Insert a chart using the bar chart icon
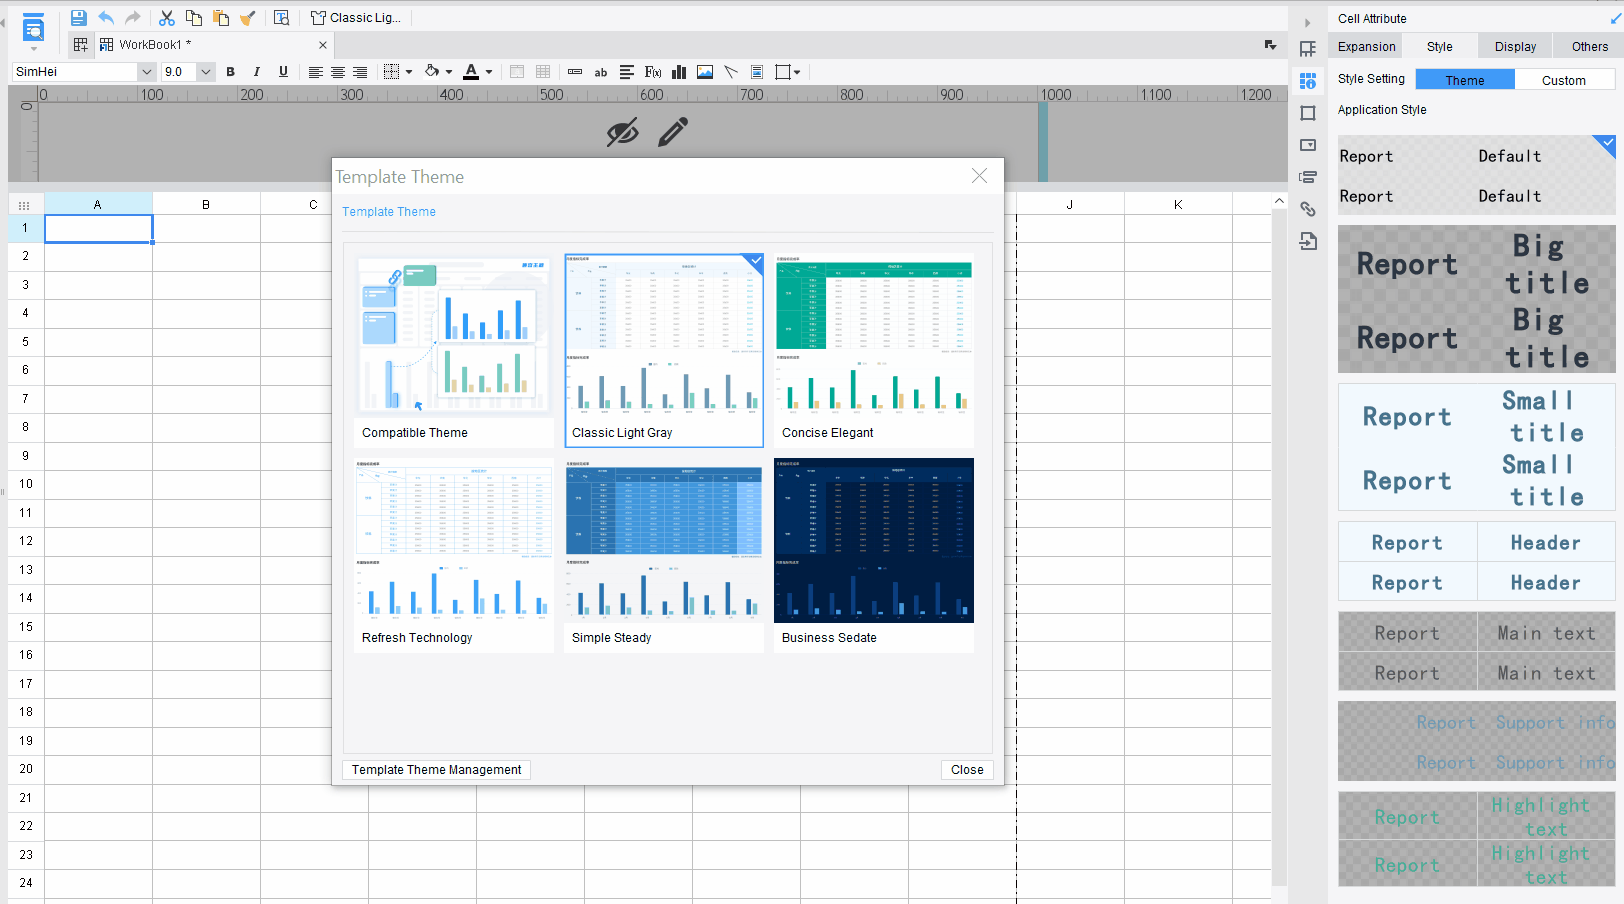 [x=679, y=71]
